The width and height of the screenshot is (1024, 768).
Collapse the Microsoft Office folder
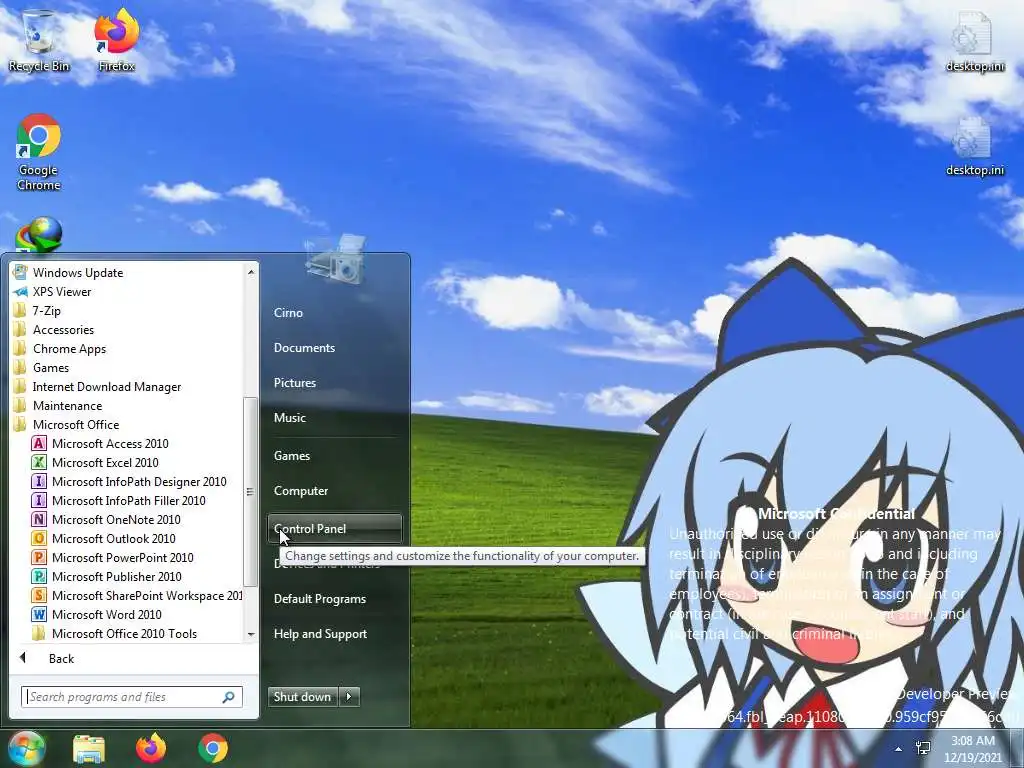[x=66, y=424]
